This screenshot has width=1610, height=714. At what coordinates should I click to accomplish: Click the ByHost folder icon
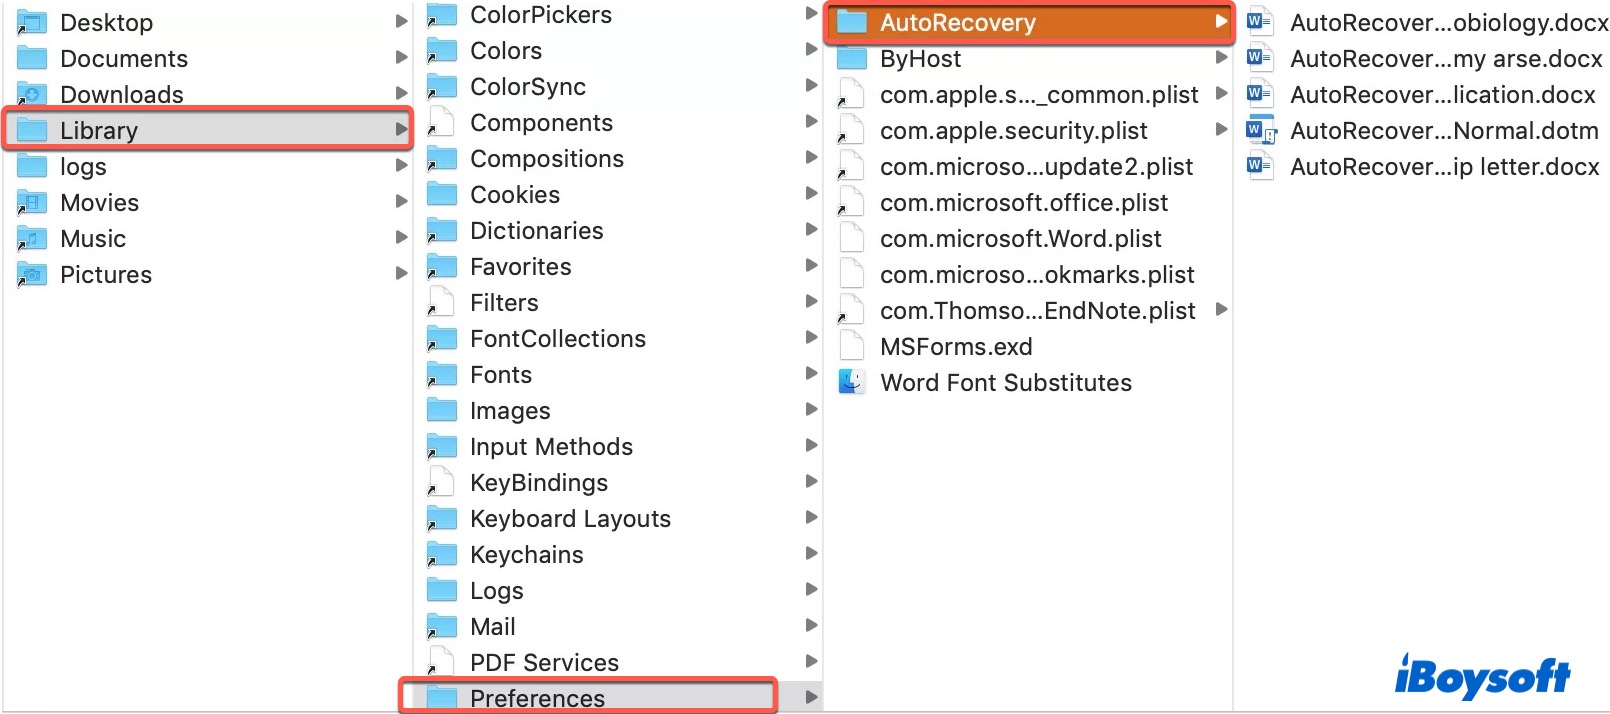tap(853, 58)
